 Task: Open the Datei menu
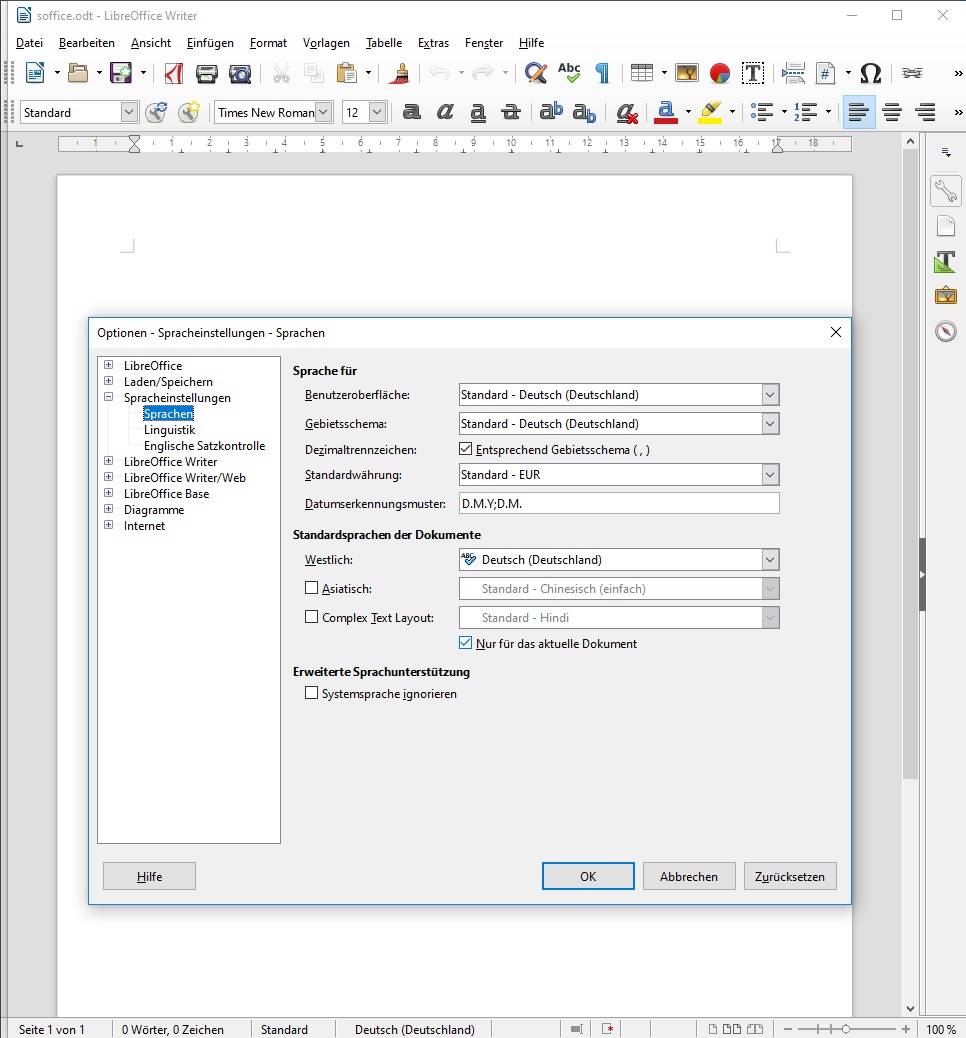29,43
